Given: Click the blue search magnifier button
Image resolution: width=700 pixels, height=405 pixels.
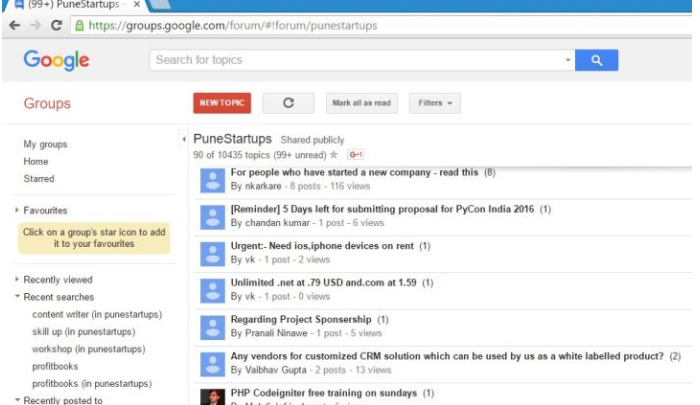Looking at the screenshot, I should 596,60.
